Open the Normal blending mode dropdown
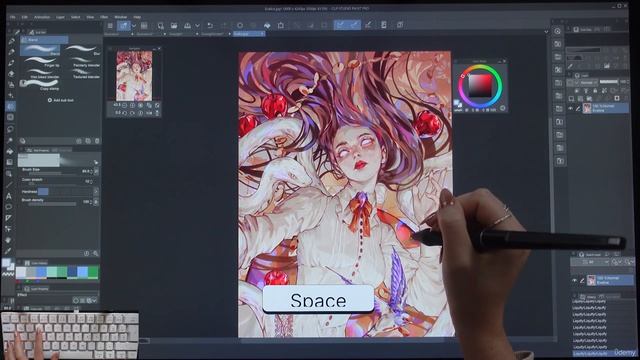 [587, 82]
